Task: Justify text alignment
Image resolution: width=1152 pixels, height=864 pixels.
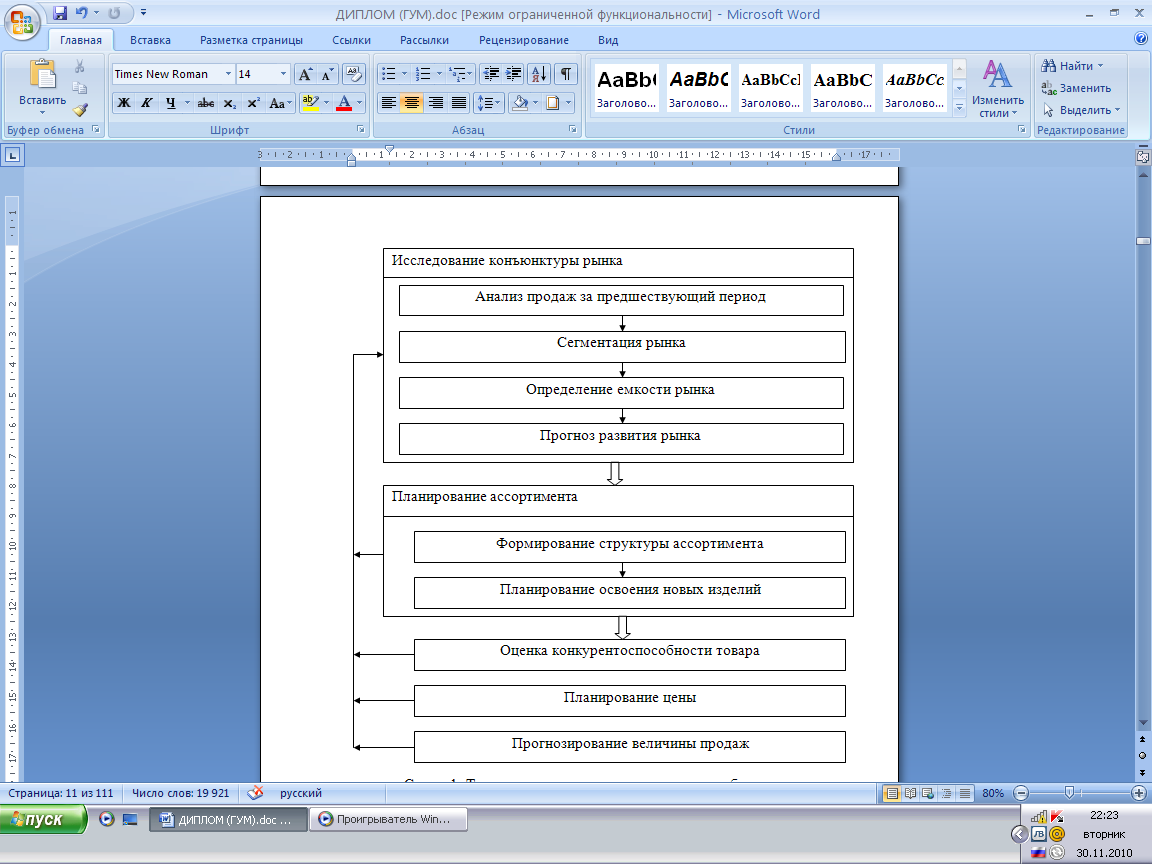Action: [459, 104]
